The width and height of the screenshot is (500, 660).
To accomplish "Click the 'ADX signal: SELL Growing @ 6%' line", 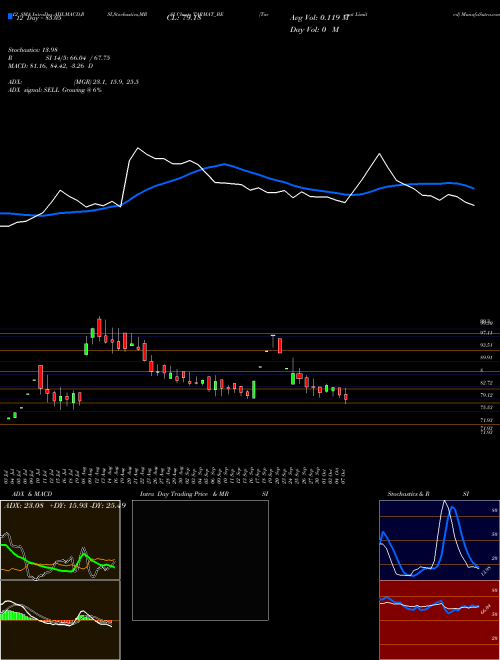I will click(55, 90).
